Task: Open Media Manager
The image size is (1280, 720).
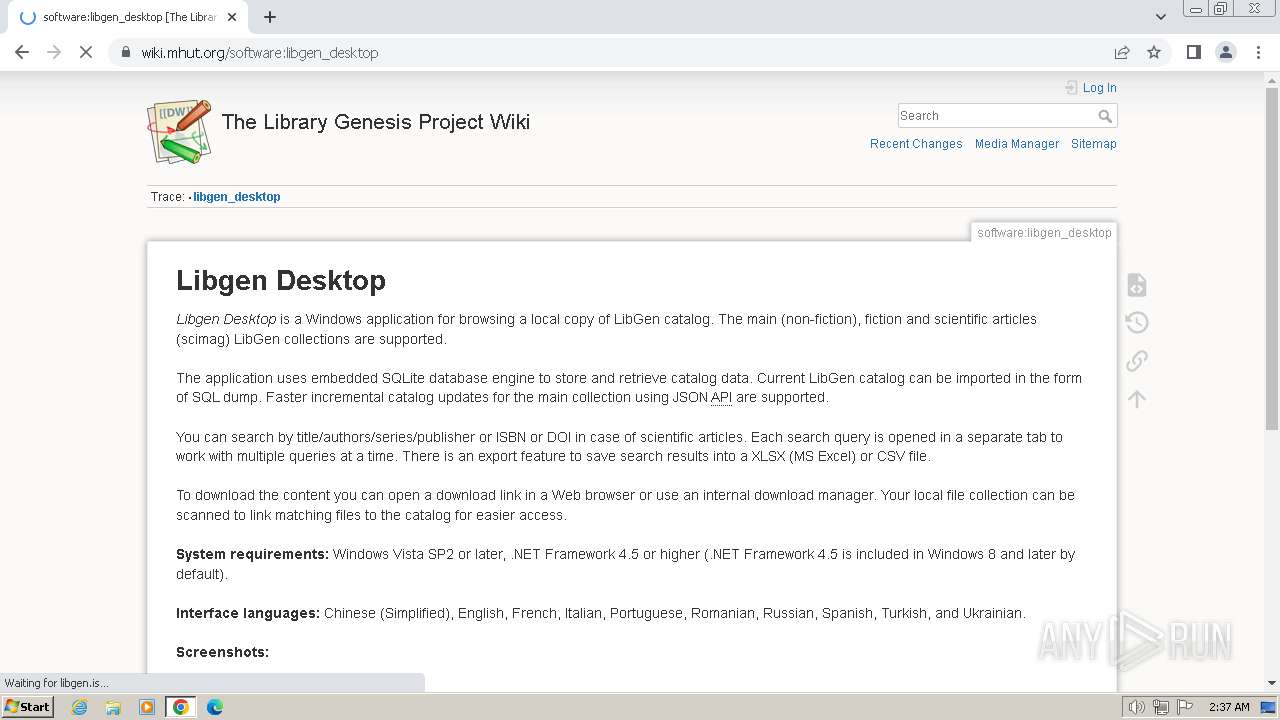Action: click(x=1017, y=144)
